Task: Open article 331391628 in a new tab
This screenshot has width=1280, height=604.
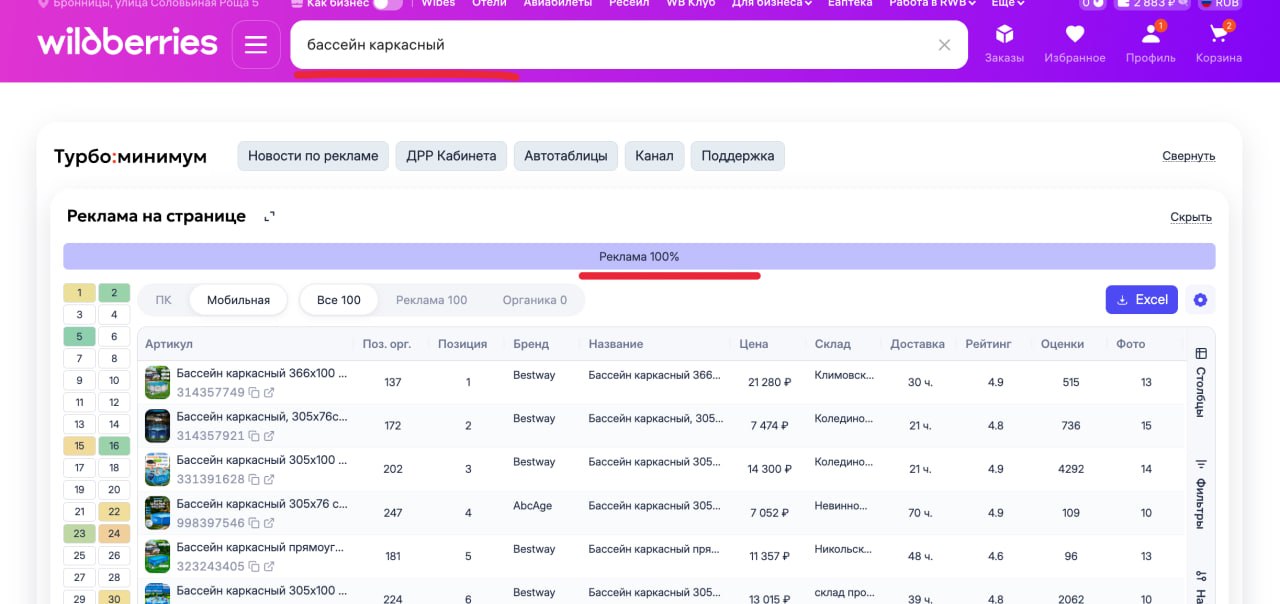Action: [x=269, y=479]
